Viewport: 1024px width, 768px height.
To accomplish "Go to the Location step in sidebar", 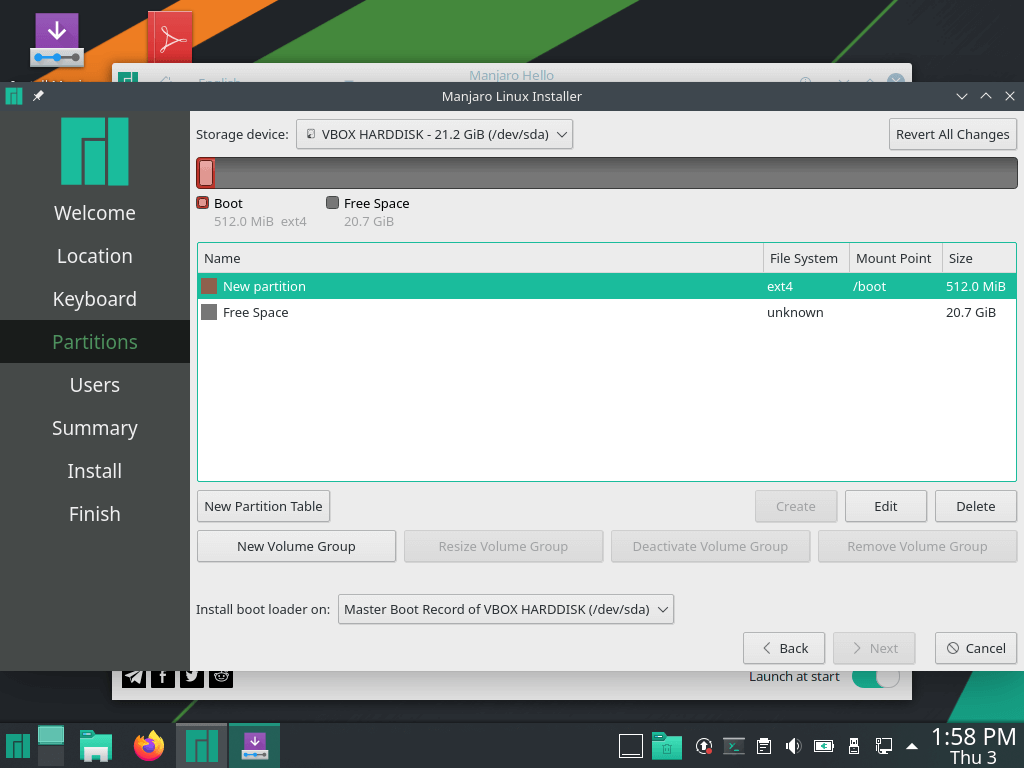I will (x=95, y=256).
